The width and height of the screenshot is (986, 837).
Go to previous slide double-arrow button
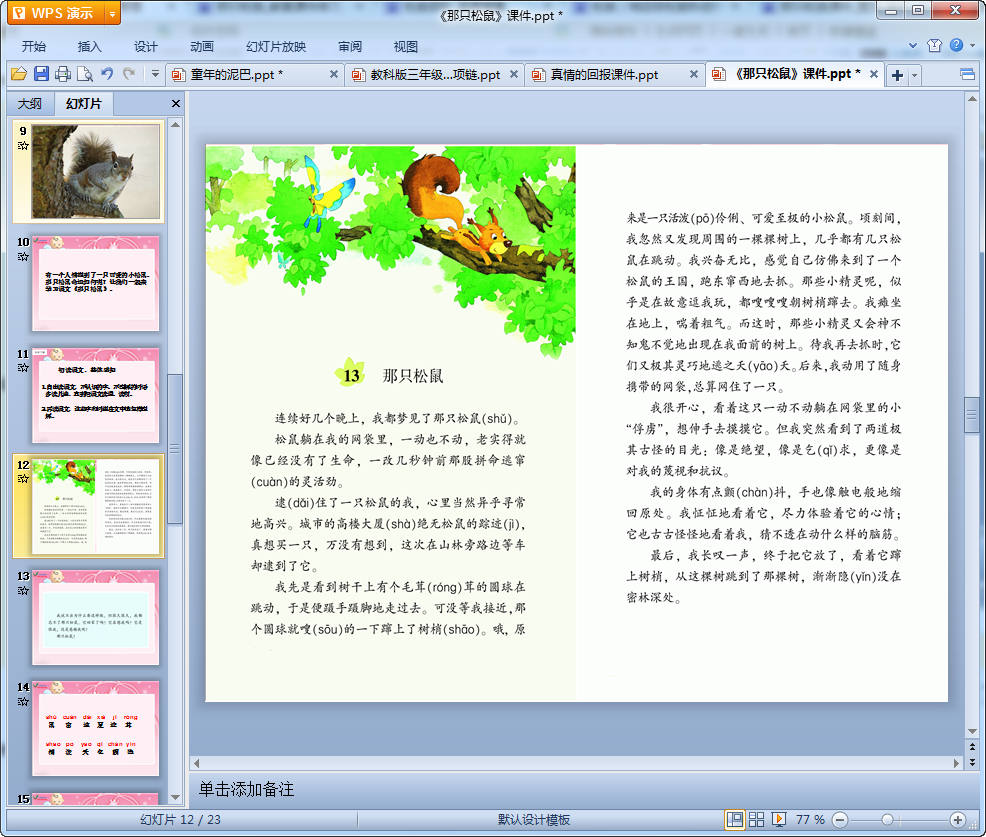point(972,747)
